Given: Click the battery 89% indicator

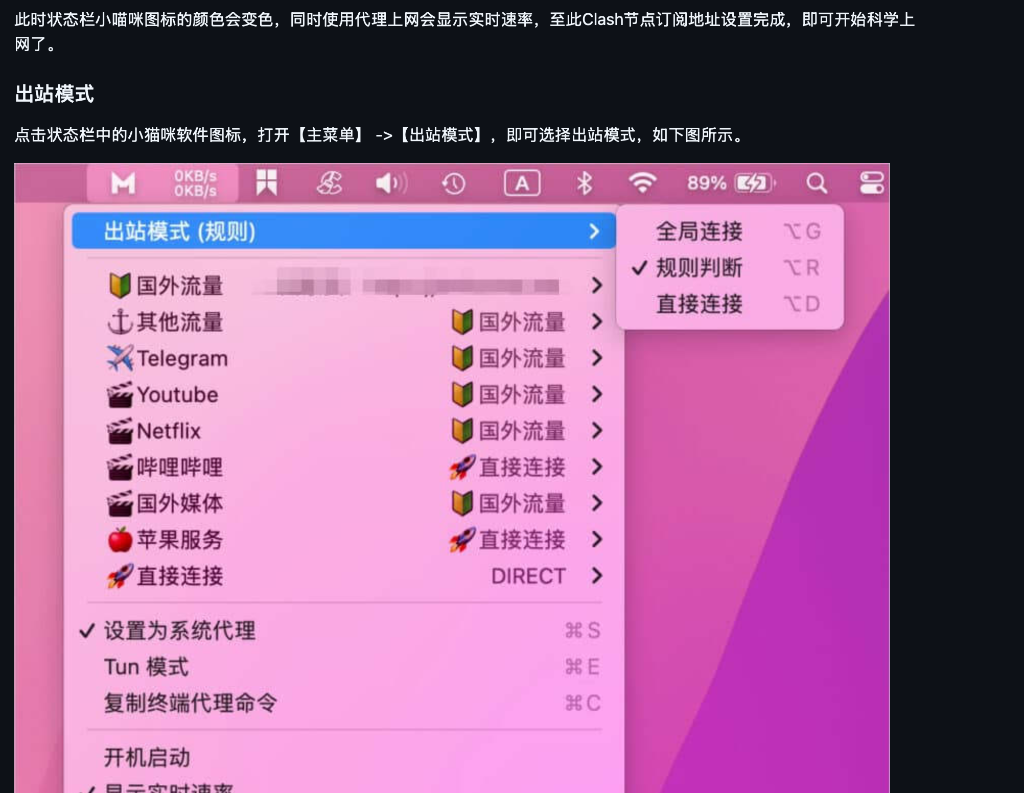Looking at the screenshot, I should (731, 184).
